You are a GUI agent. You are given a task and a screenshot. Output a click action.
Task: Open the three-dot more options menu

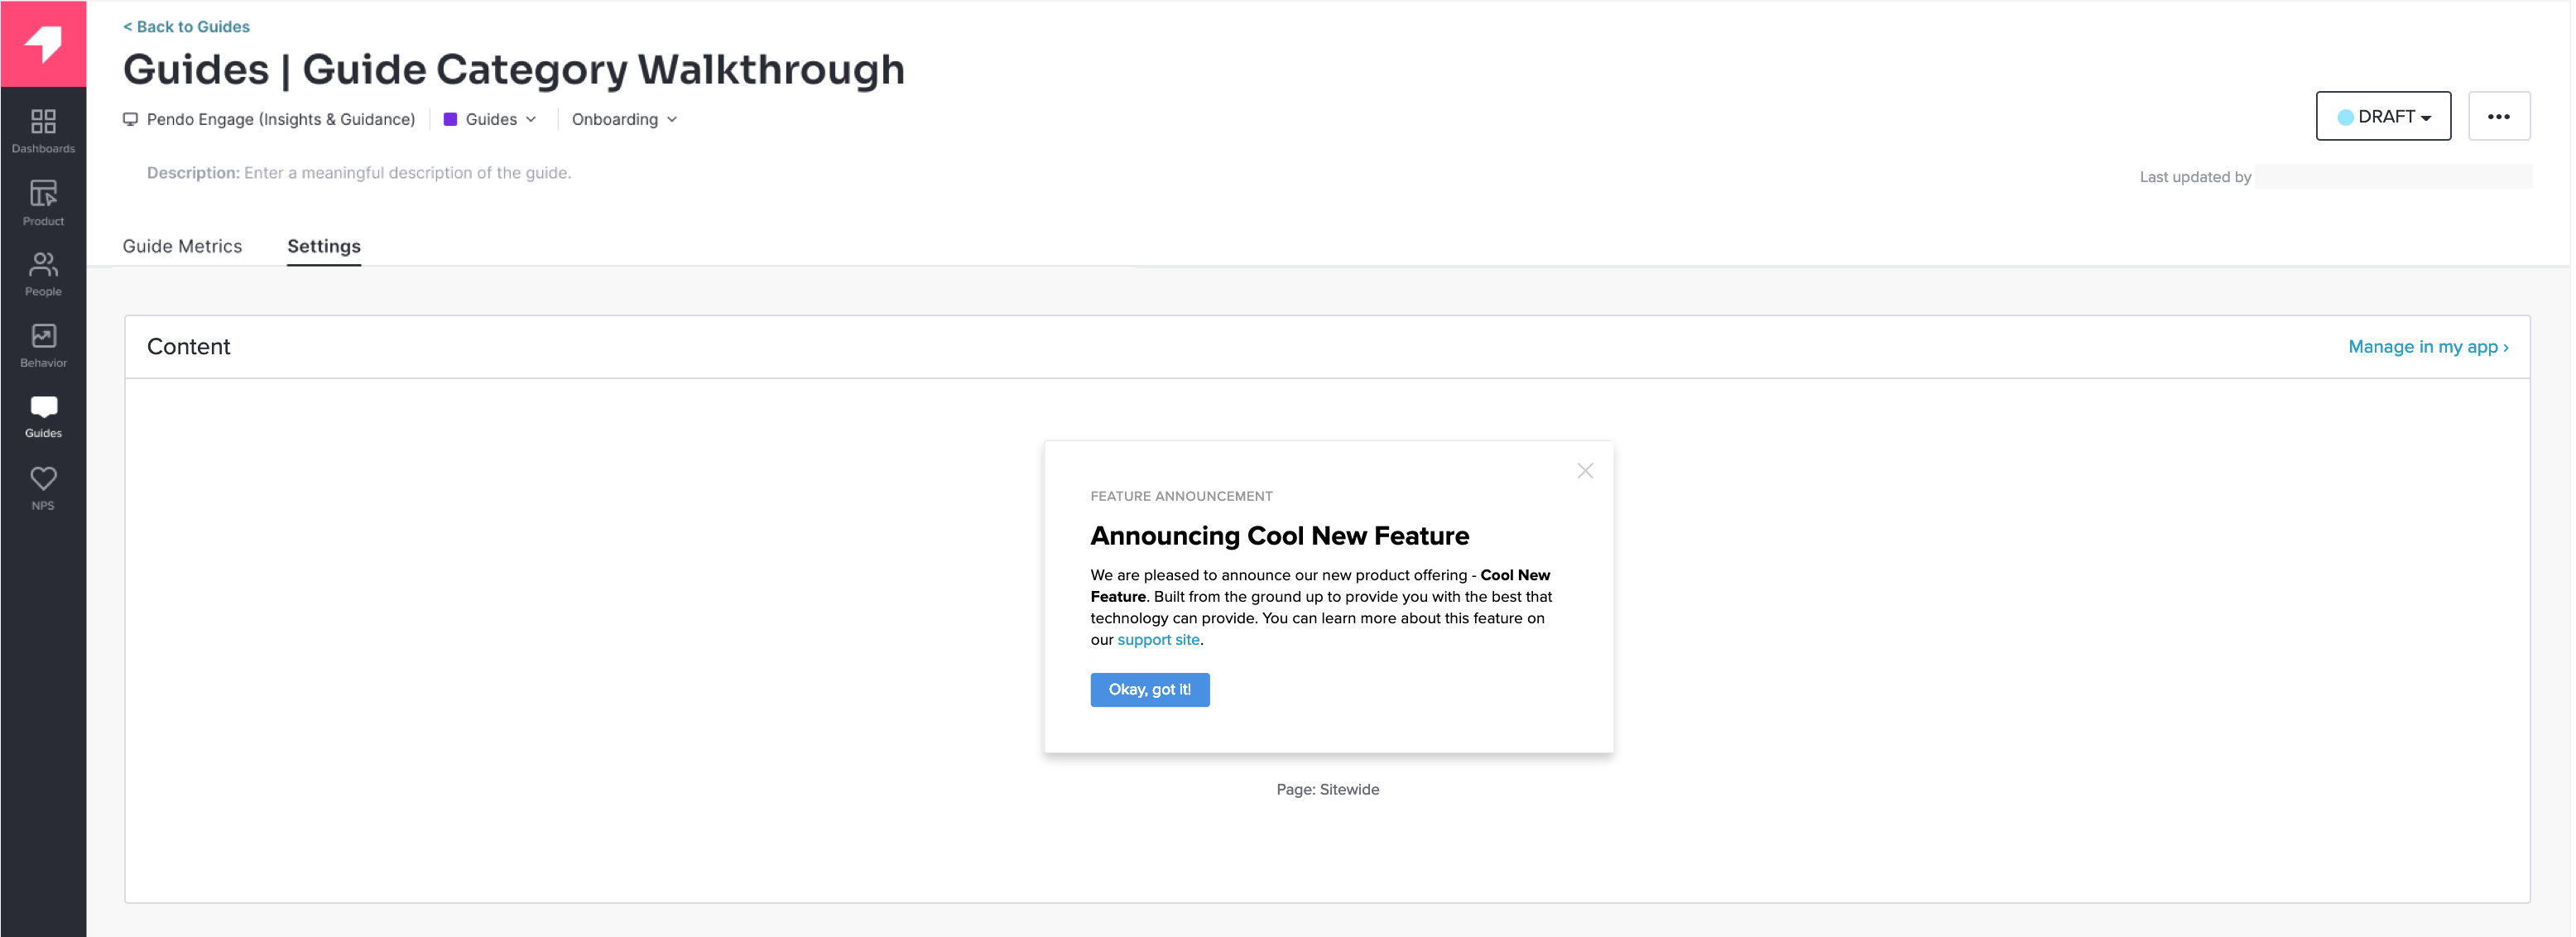tap(2498, 117)
